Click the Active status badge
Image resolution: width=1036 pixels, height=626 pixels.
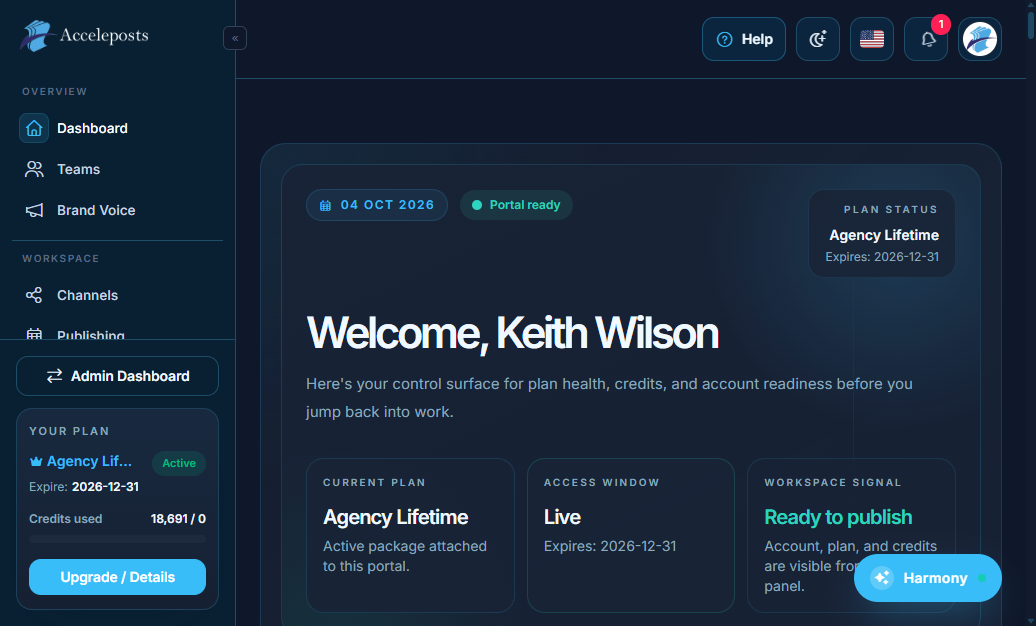pyautogui.click(x=179, y=463)
